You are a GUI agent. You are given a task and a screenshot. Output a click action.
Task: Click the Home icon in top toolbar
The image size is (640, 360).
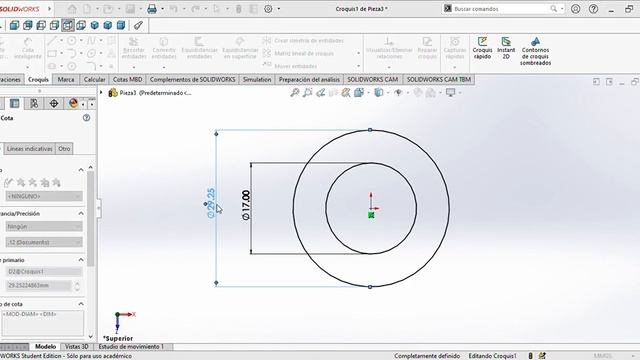pos(72,9)
